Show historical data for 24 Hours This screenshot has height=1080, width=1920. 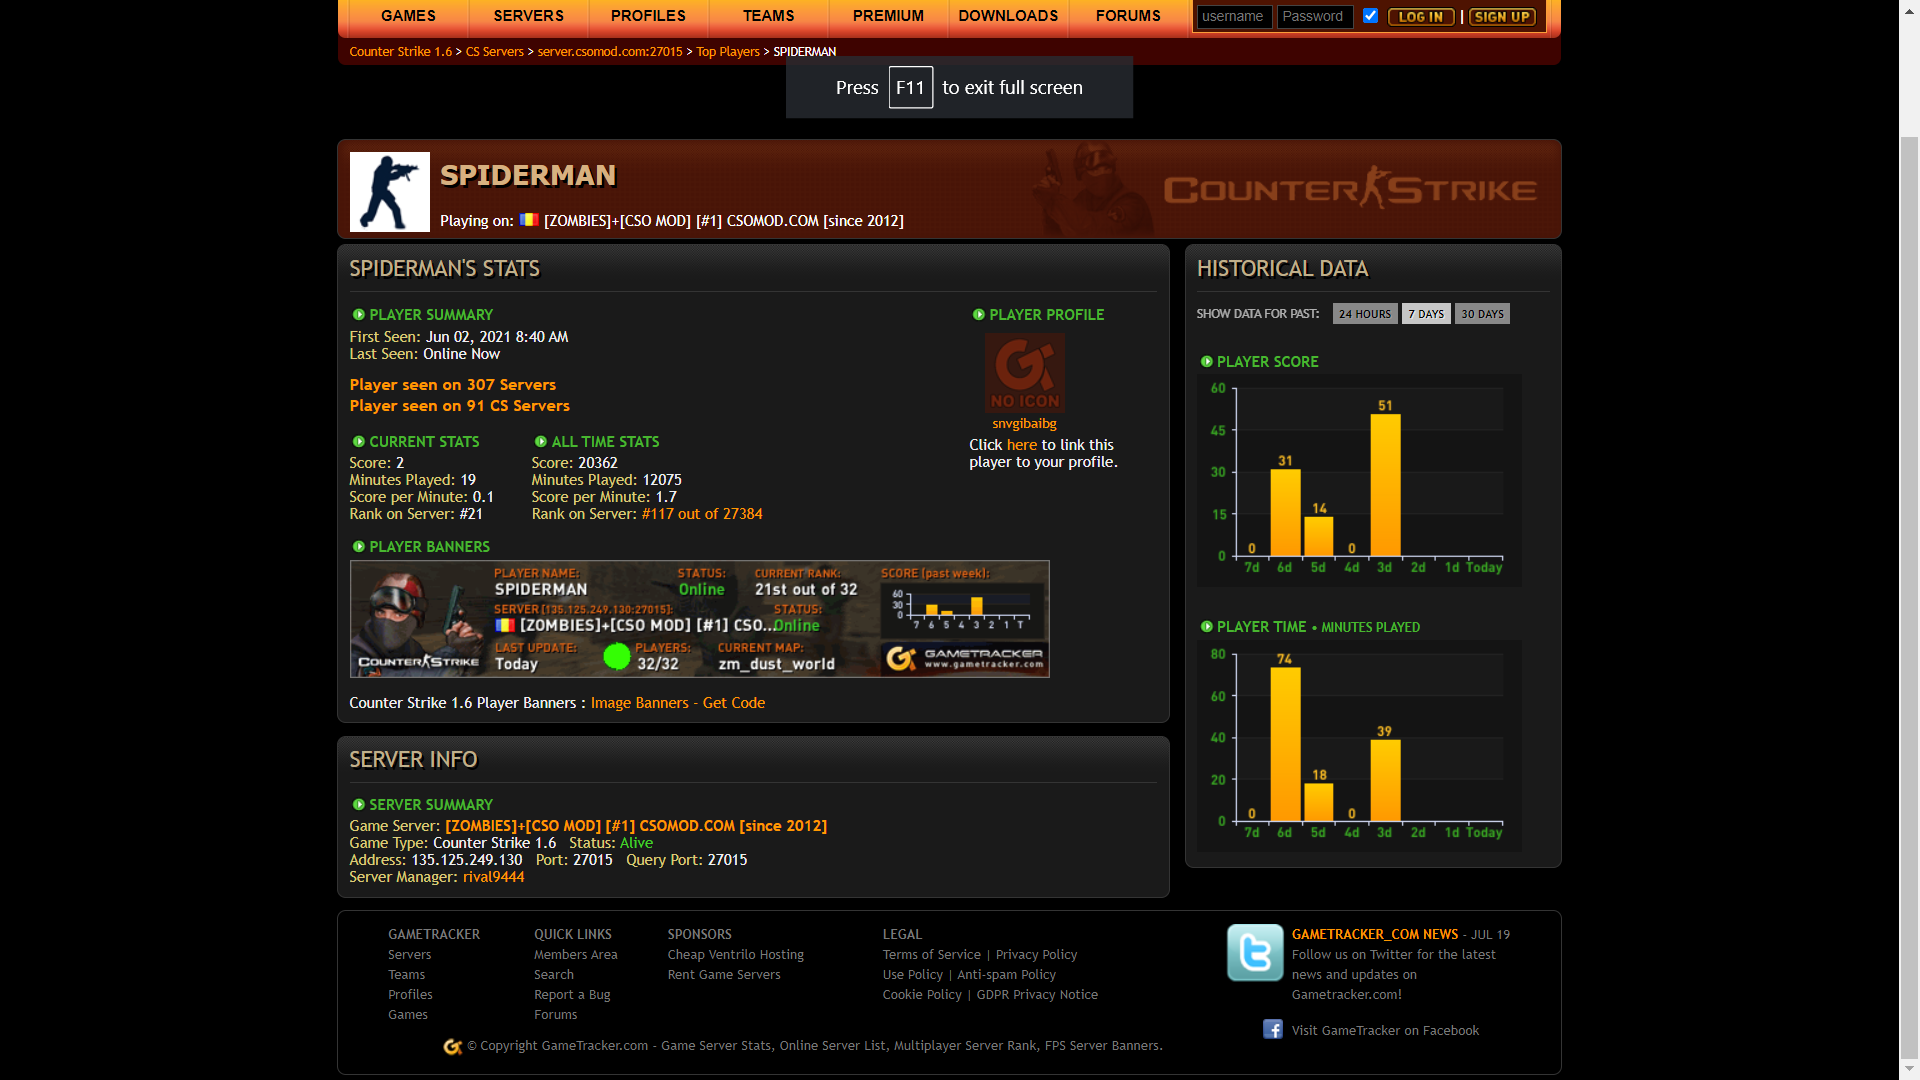(x=1364, y=314)
